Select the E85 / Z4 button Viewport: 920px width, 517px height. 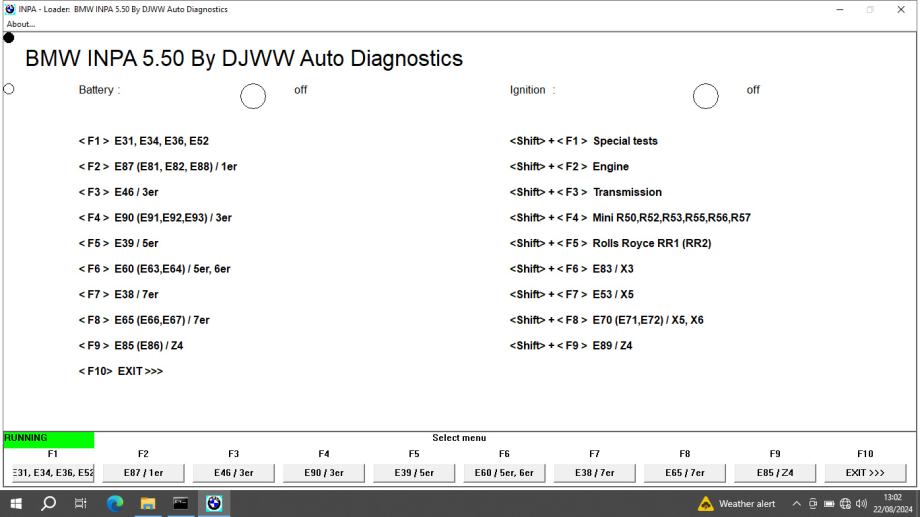coord(775,472)
